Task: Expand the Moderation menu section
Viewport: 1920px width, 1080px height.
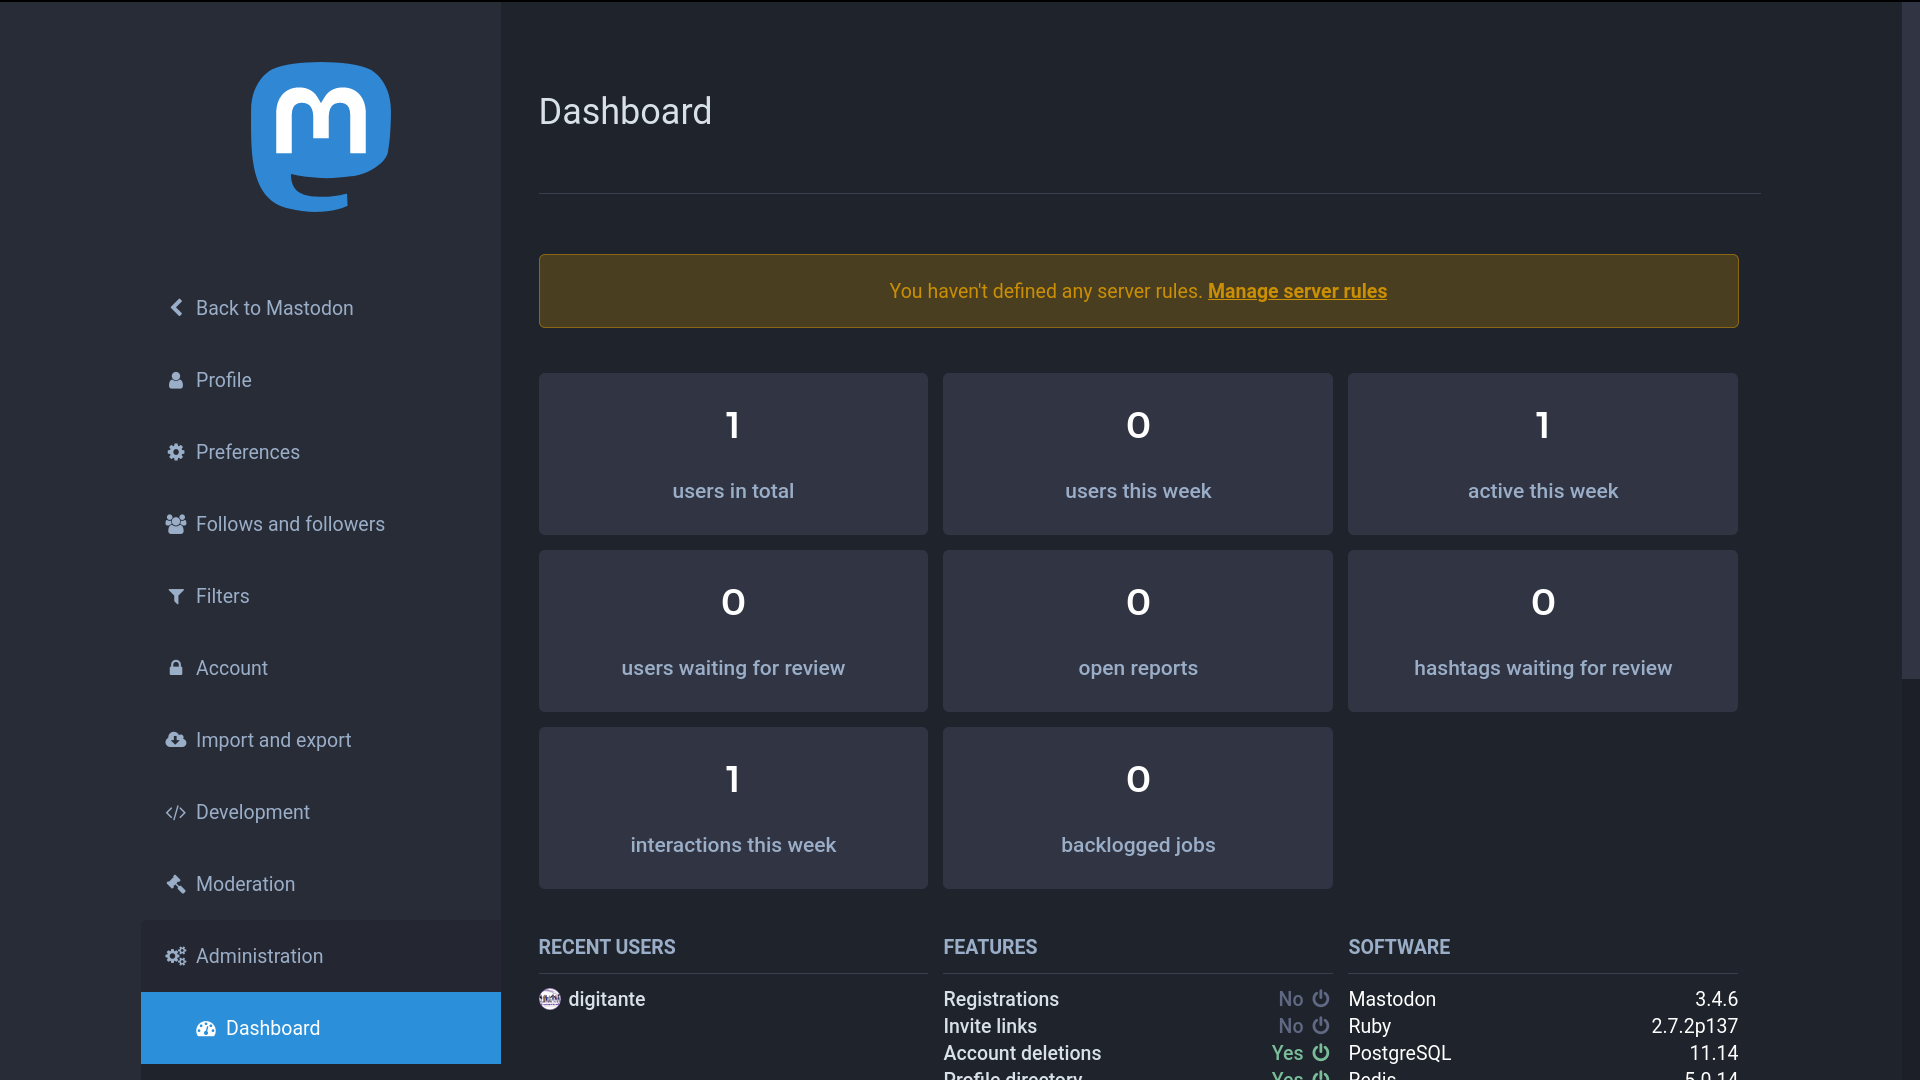Action: (x=245, y=884)
